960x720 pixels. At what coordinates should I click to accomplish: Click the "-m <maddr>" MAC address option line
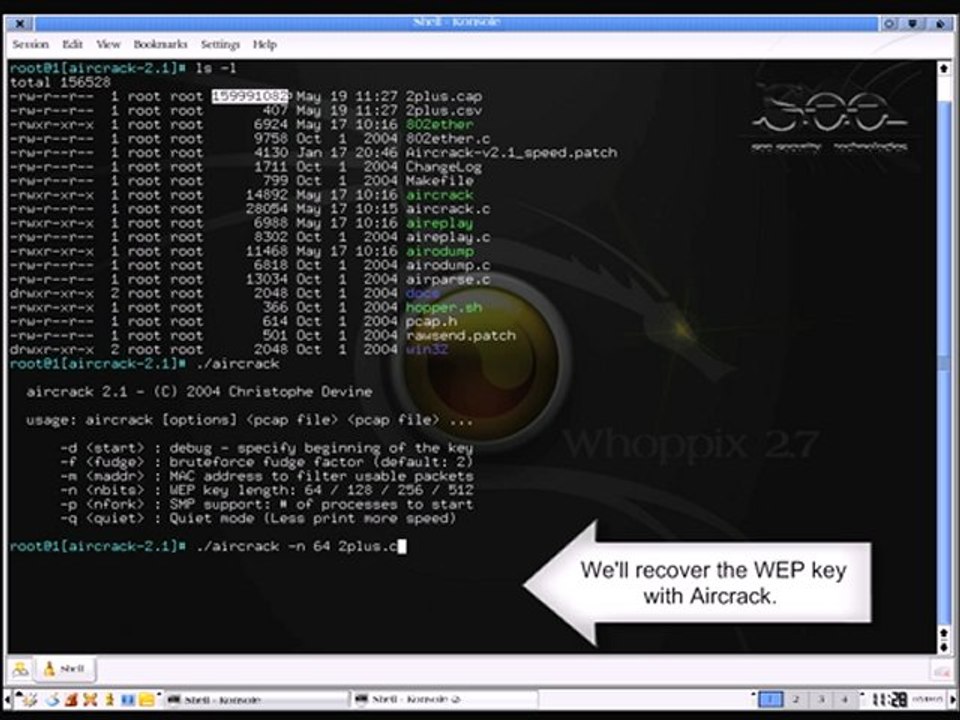point(266,476)
